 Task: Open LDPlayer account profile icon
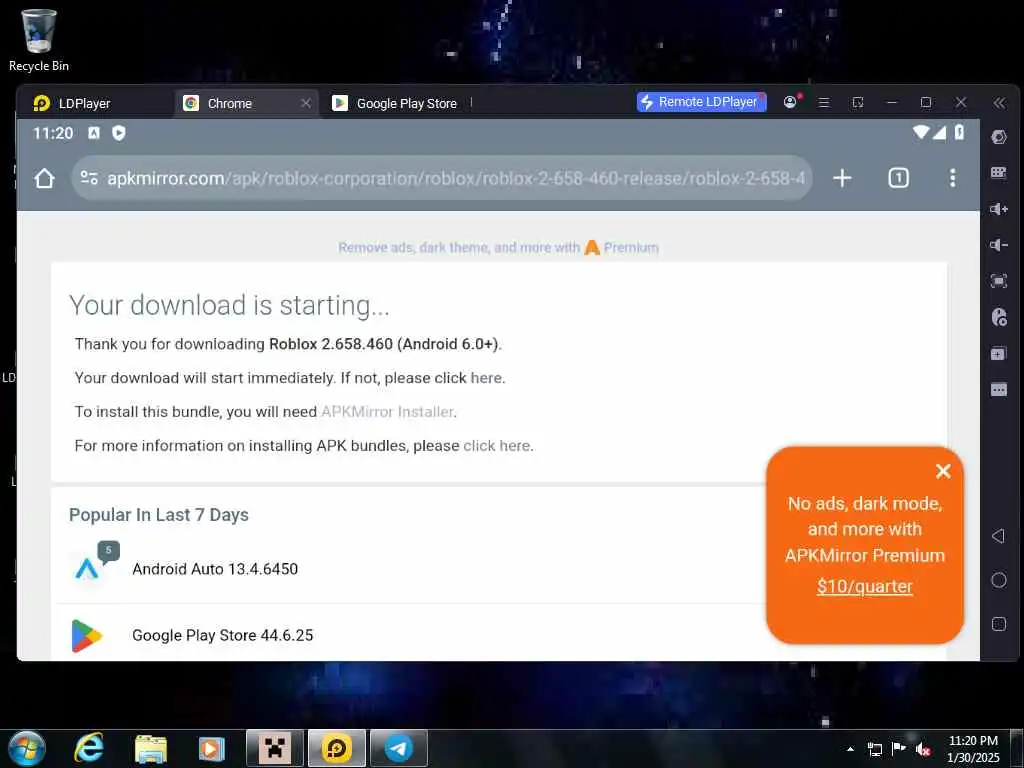[x=790, y=102]
